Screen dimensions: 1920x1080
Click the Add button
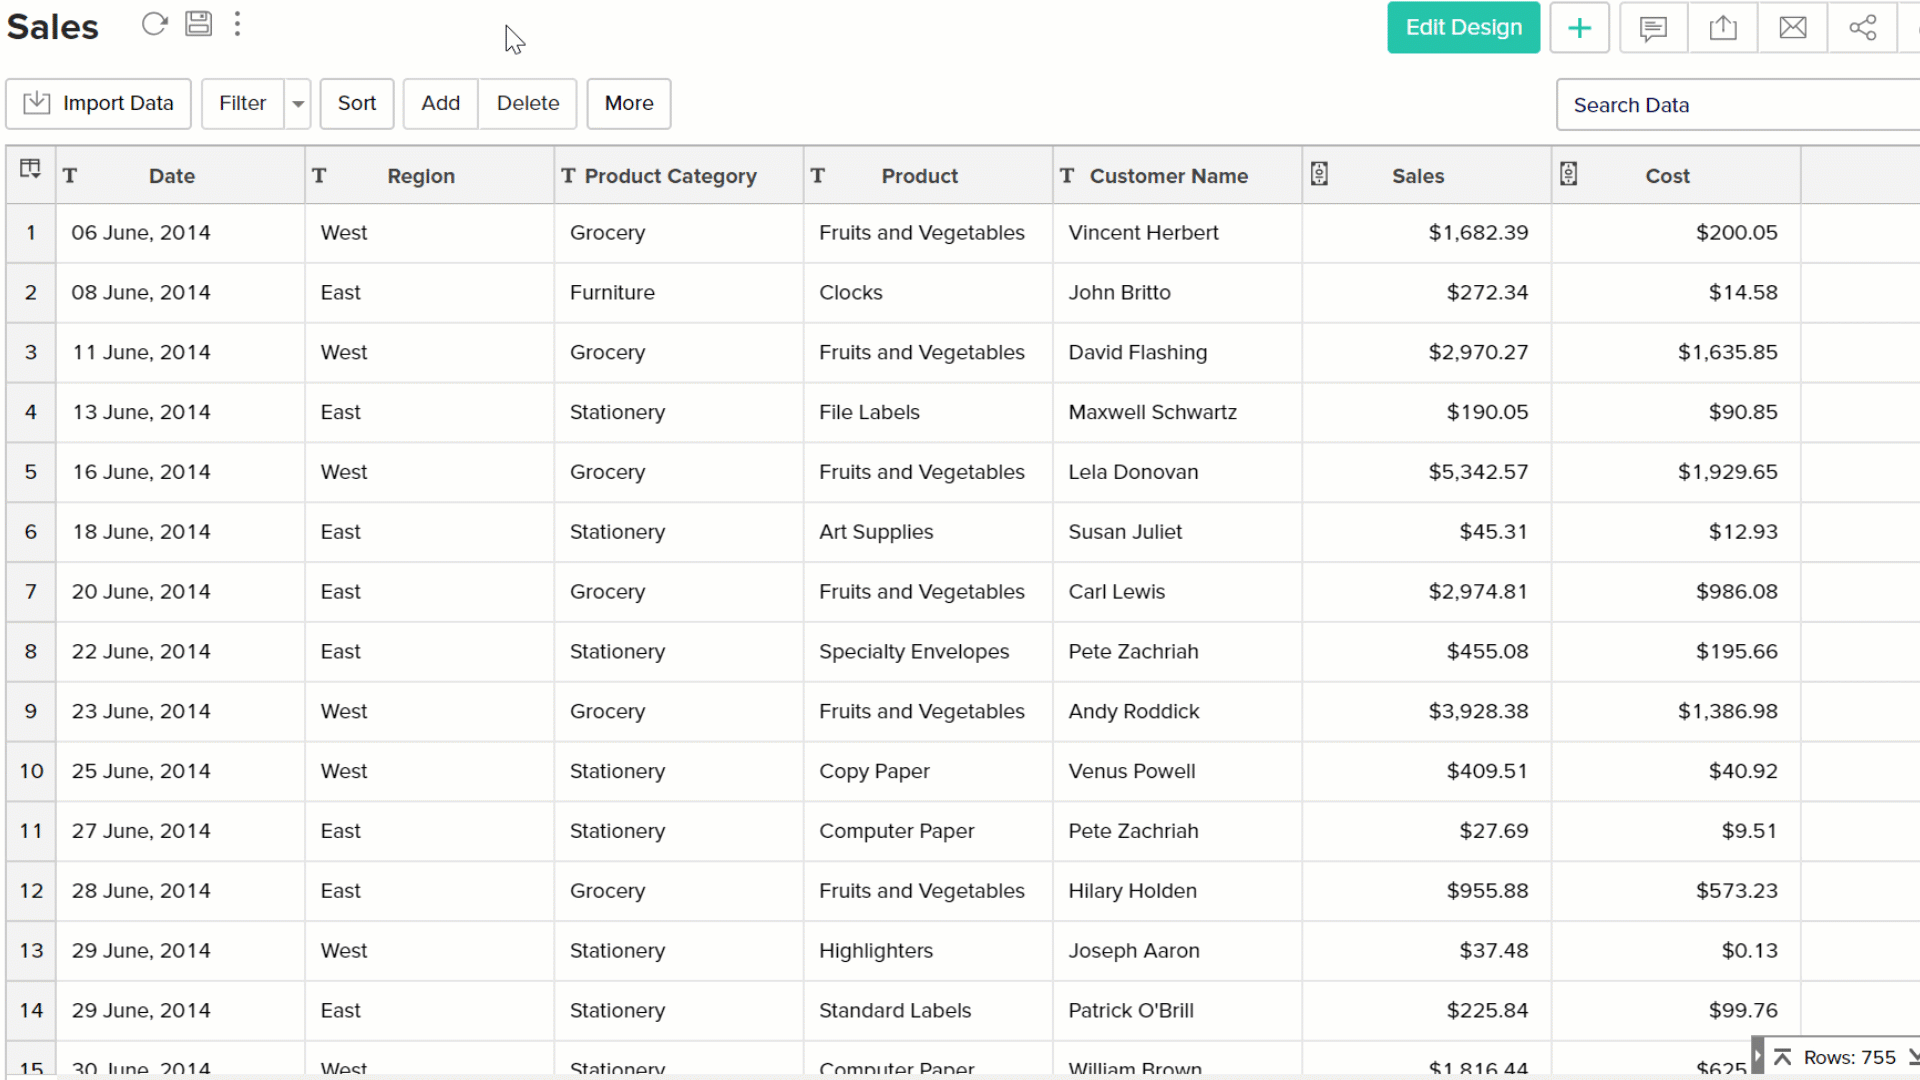coord(440,104)
